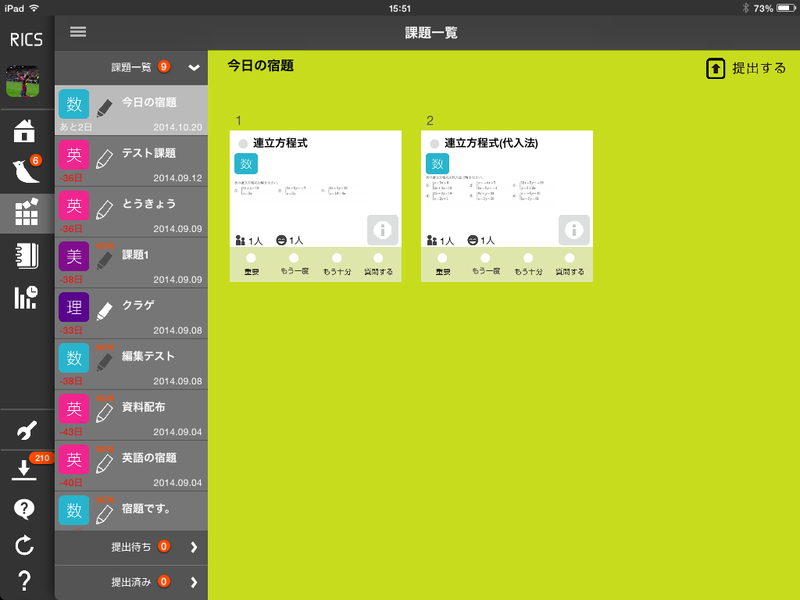Select 質問する radio button on card 1
The image size is (800, 600).
pyautogui.click(x=378, y=258)
